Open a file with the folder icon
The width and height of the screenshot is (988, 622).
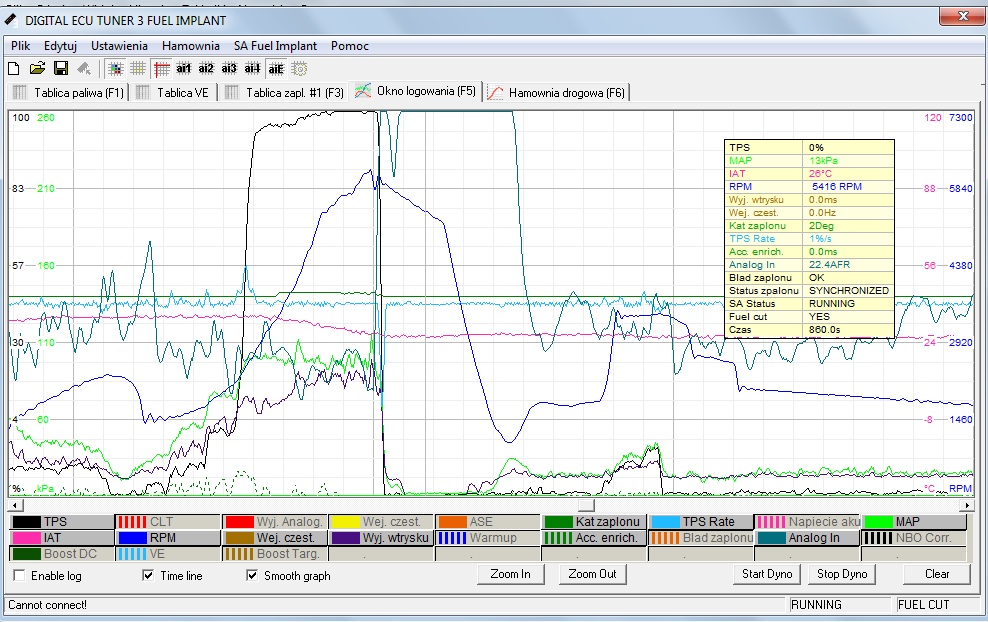(x=37, y=69)
